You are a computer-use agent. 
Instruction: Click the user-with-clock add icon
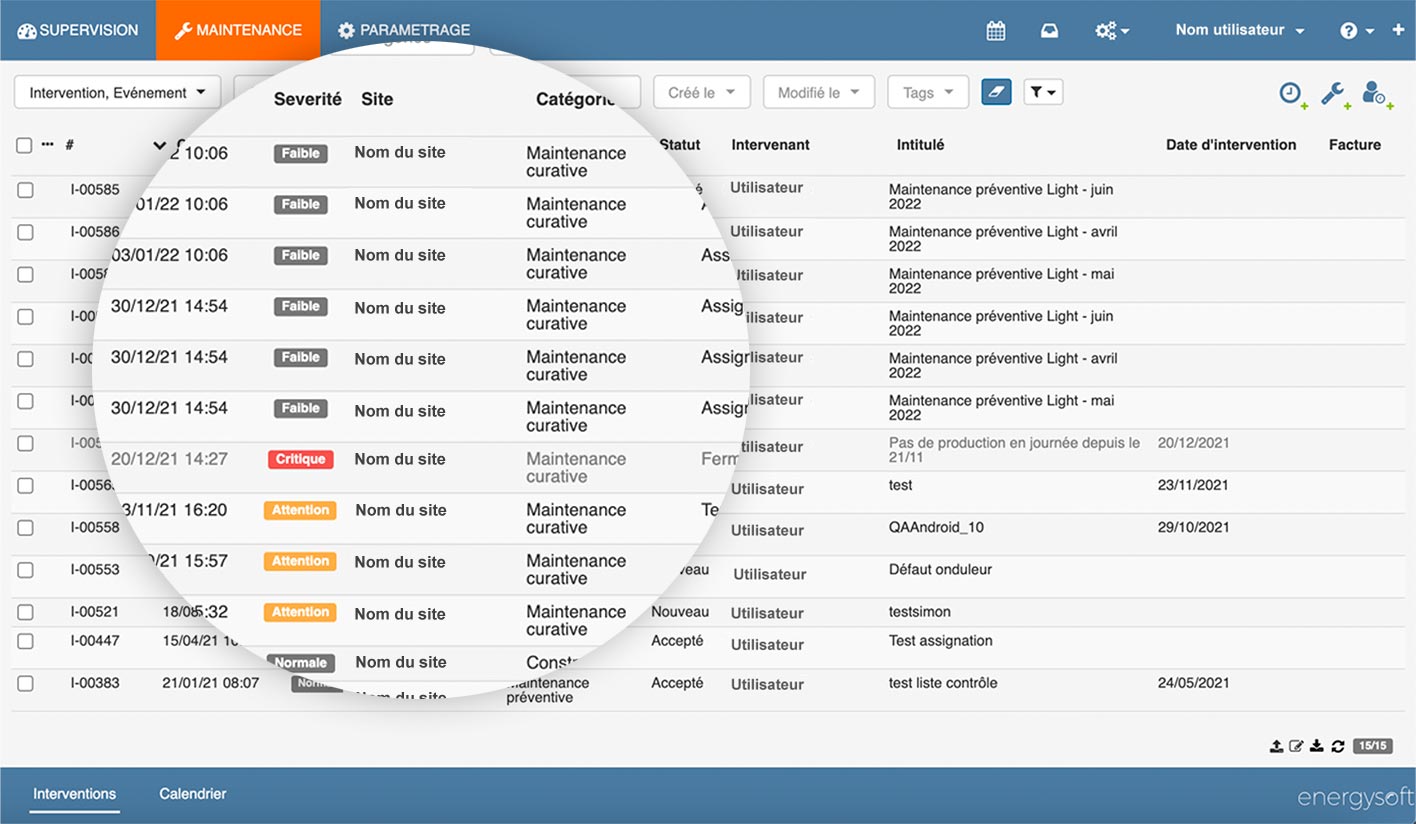pos(1376,93)
